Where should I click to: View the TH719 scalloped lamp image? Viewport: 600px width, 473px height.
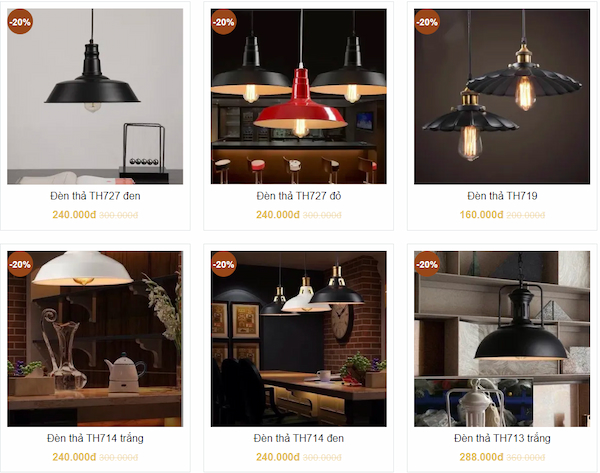(x=502, y=96)
